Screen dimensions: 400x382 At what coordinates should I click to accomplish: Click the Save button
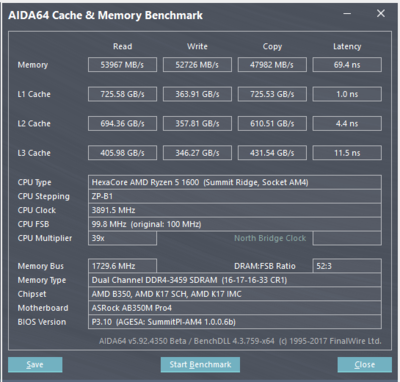click(35, 365)
